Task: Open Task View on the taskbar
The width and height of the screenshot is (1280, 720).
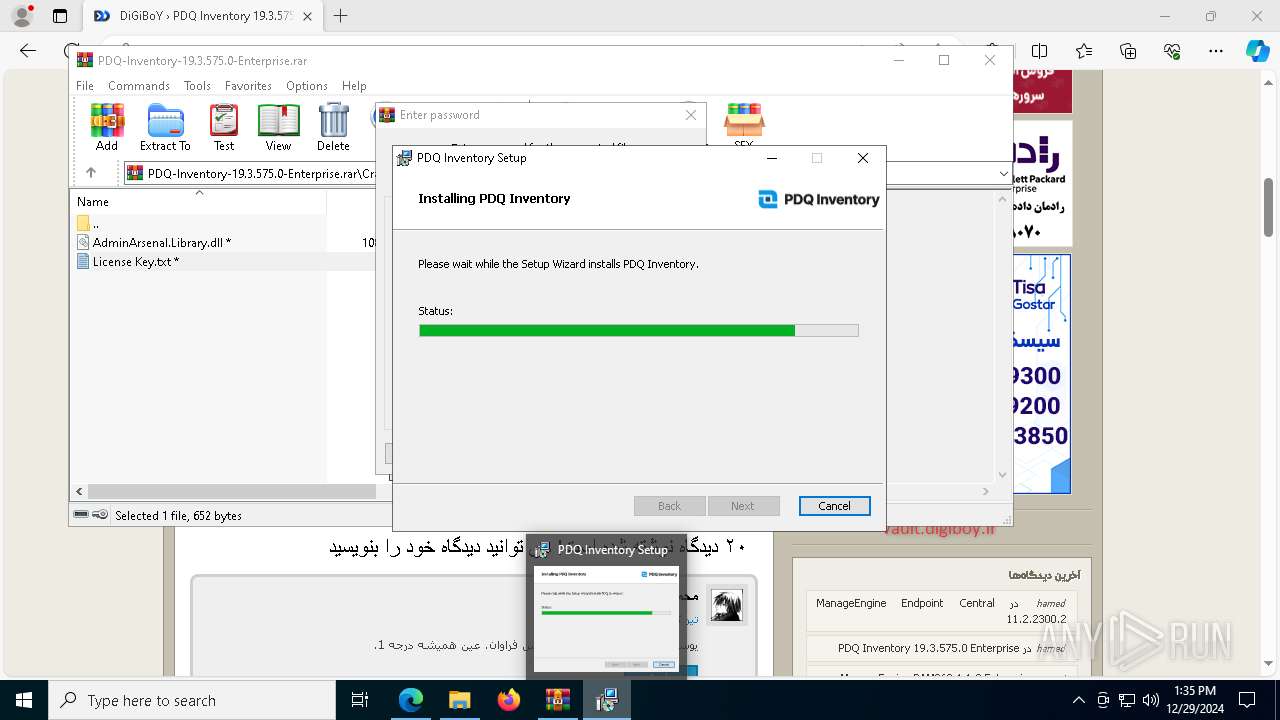Action: 360,700
